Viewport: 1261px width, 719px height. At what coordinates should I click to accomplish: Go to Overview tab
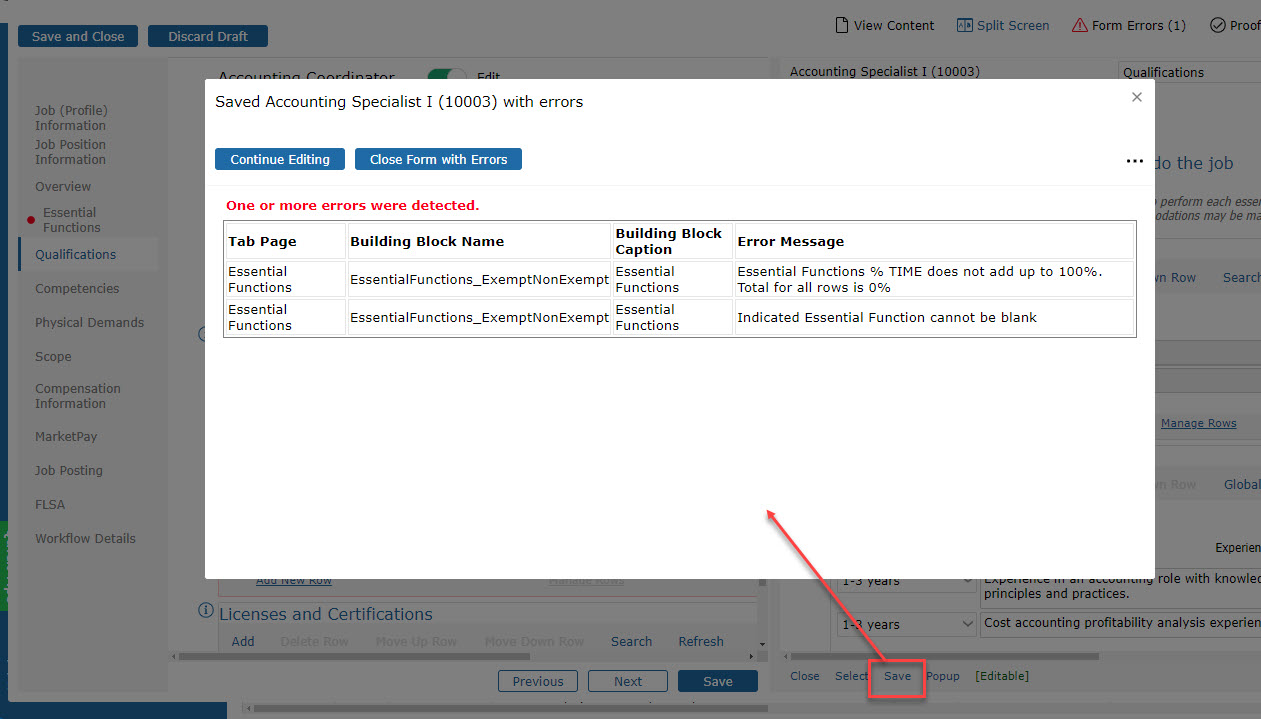click(63, 186)
